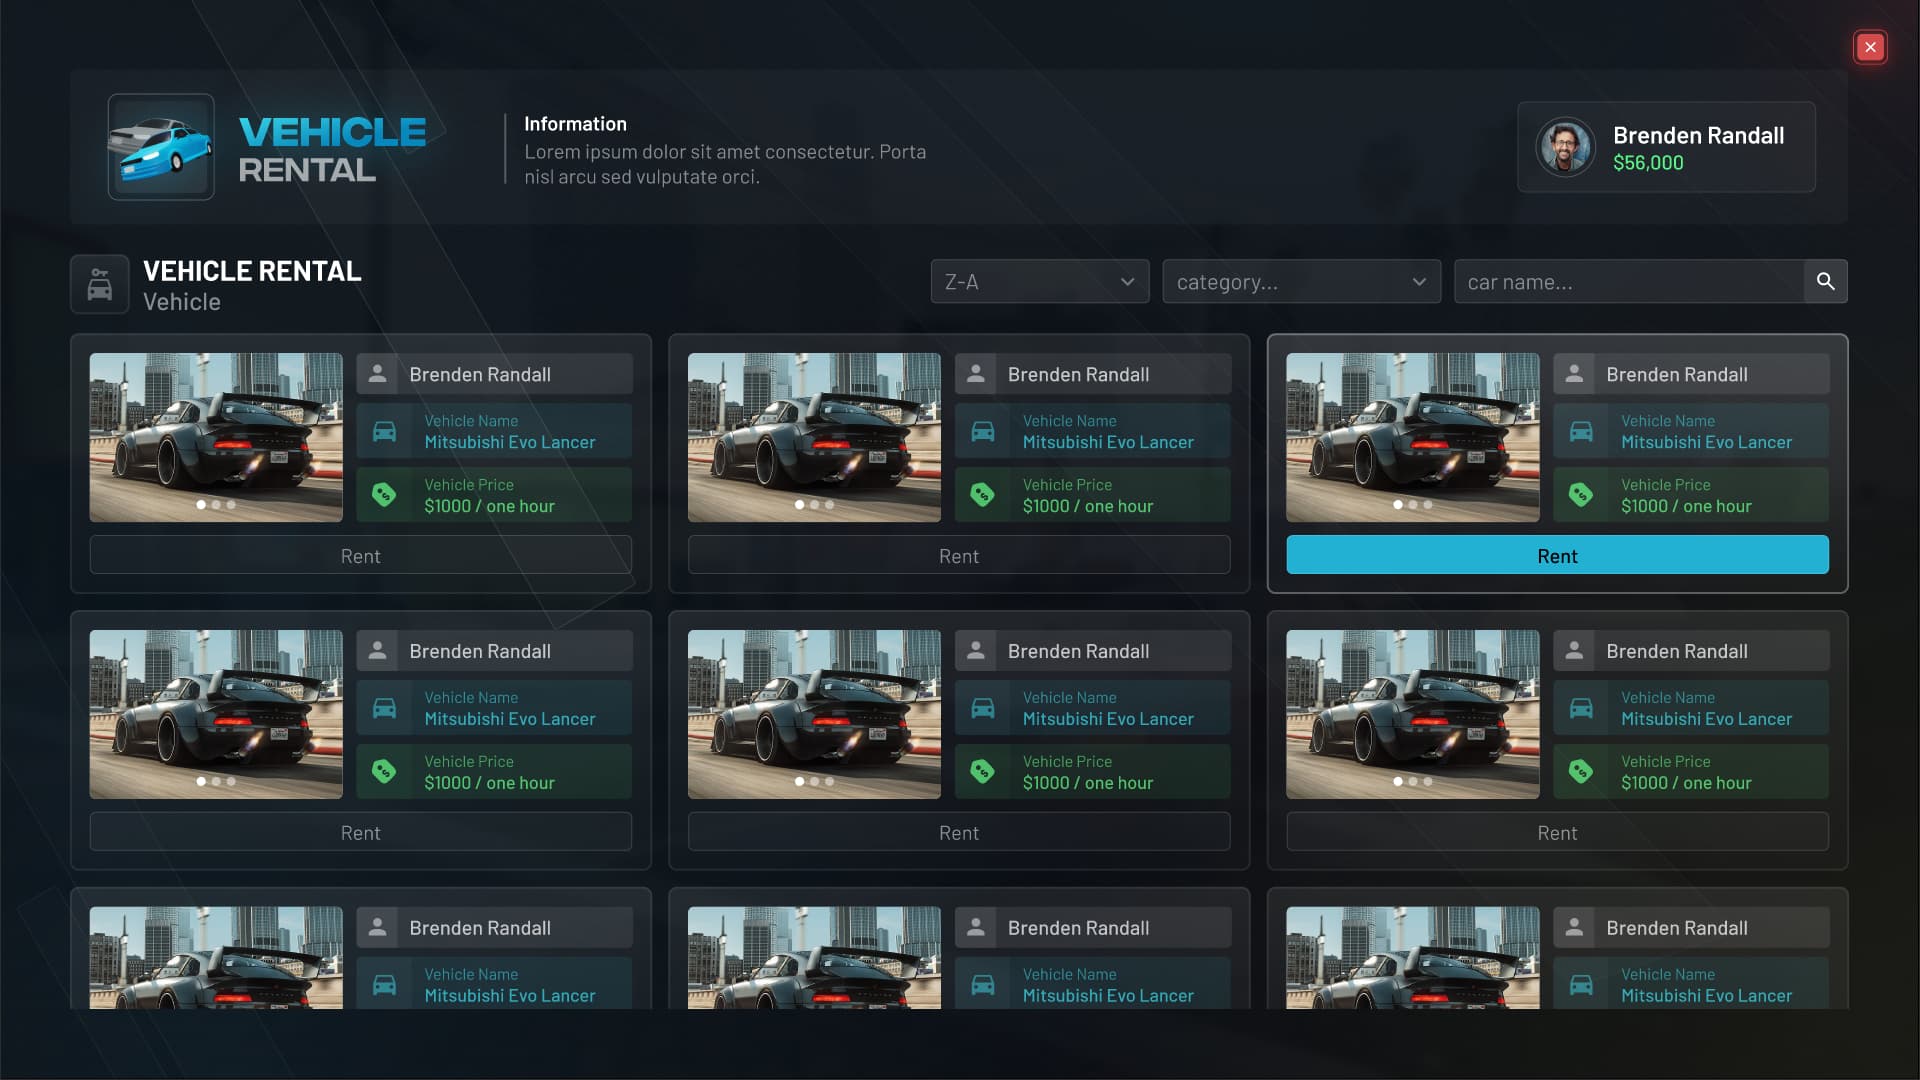The image size is (1920, 1080).
Task: Click the green price tag icon on the highlighted card
Action: [x=1581, y=494]
